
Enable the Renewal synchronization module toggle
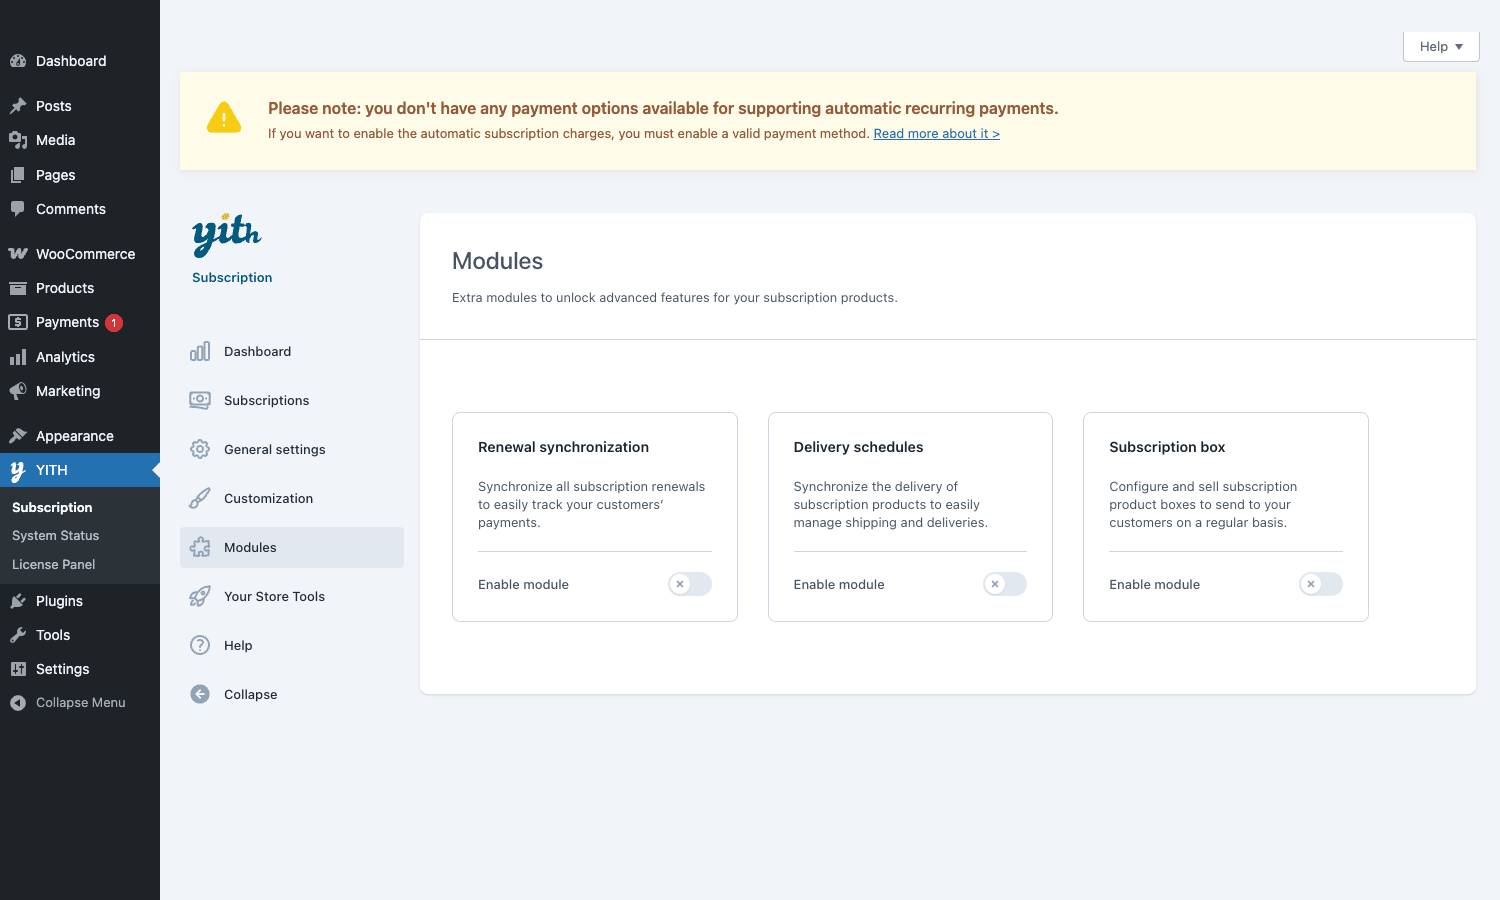pyautogui.click(x=690, y=584)
